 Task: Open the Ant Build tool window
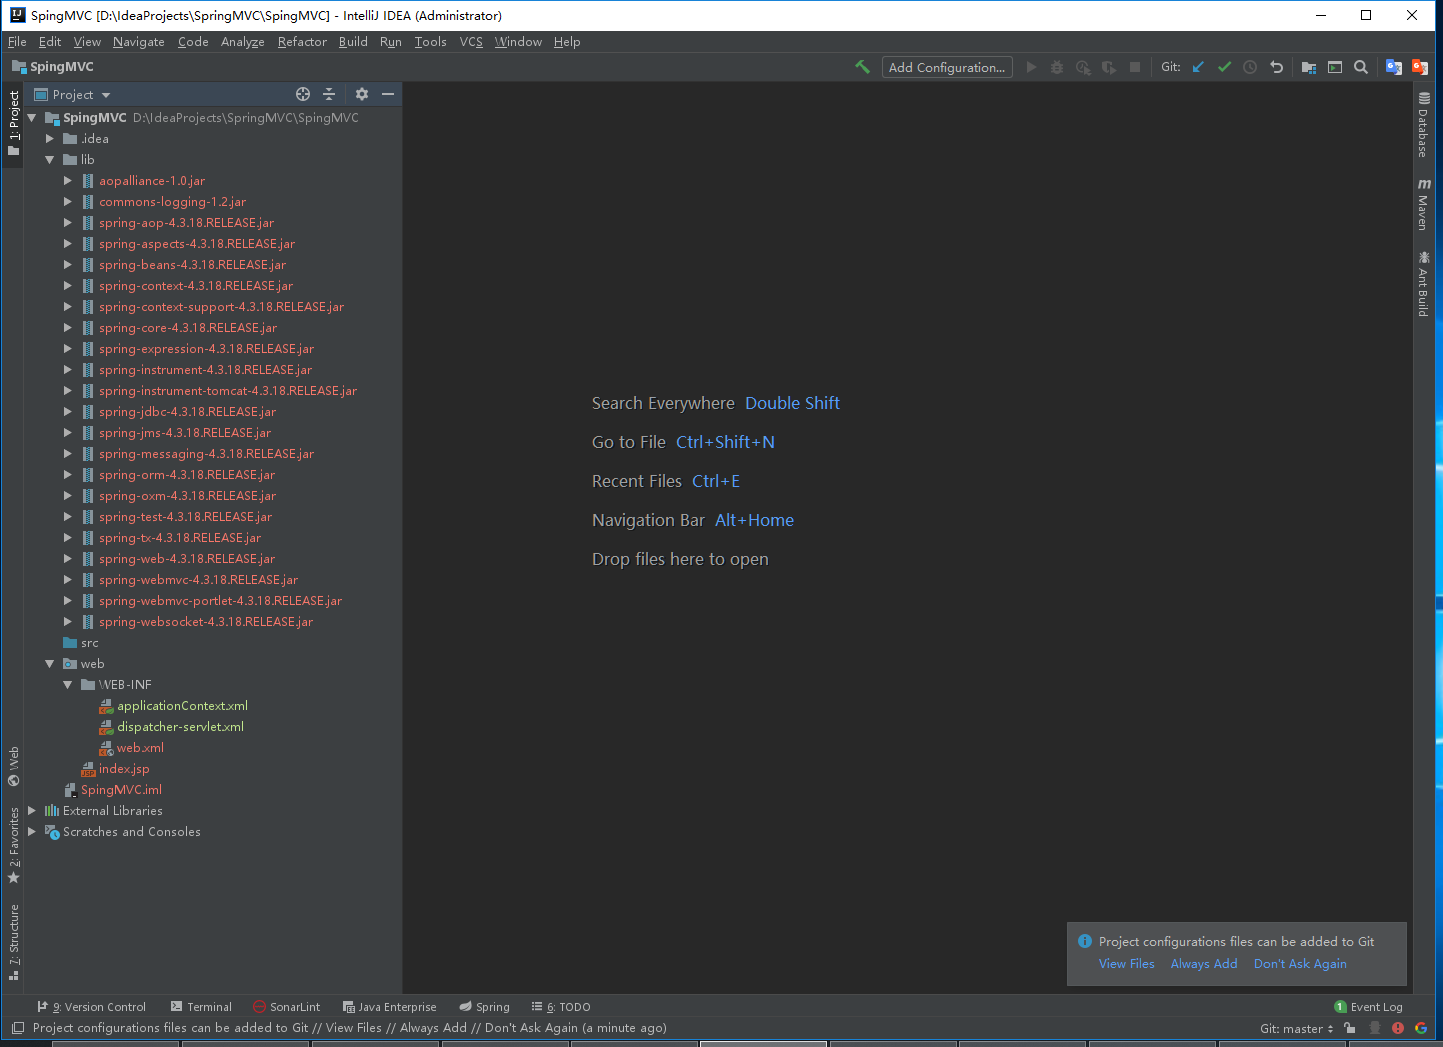click(x=1423, y=284)
